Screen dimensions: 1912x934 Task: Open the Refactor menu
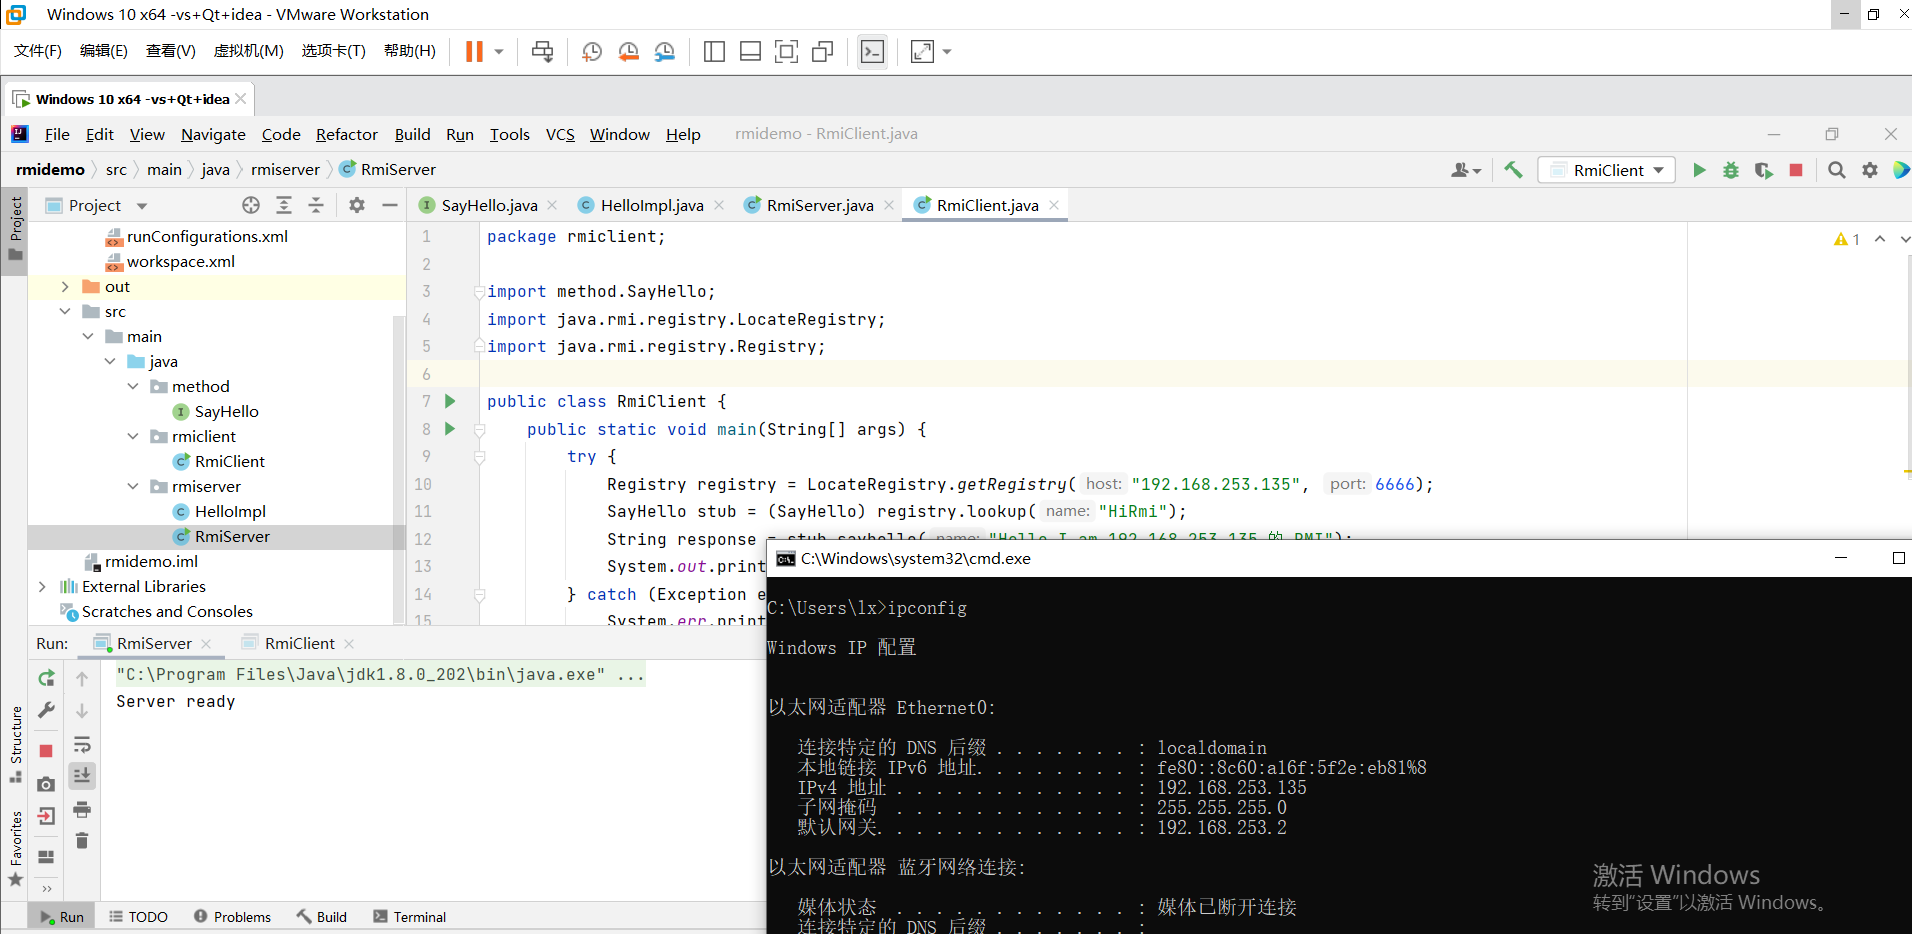[x=347, y=134]
